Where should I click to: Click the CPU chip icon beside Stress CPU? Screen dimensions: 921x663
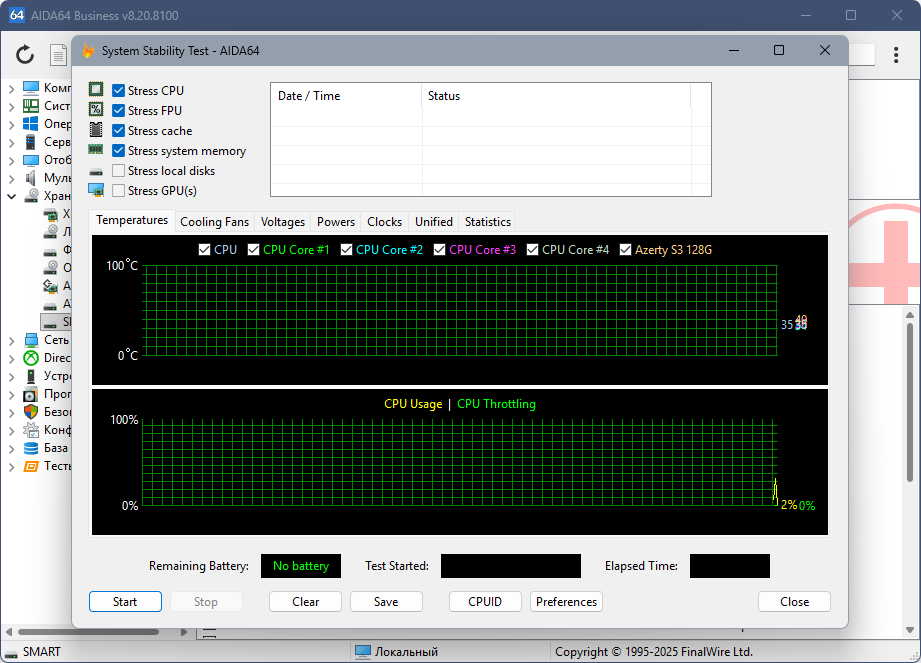coord(96,90)
